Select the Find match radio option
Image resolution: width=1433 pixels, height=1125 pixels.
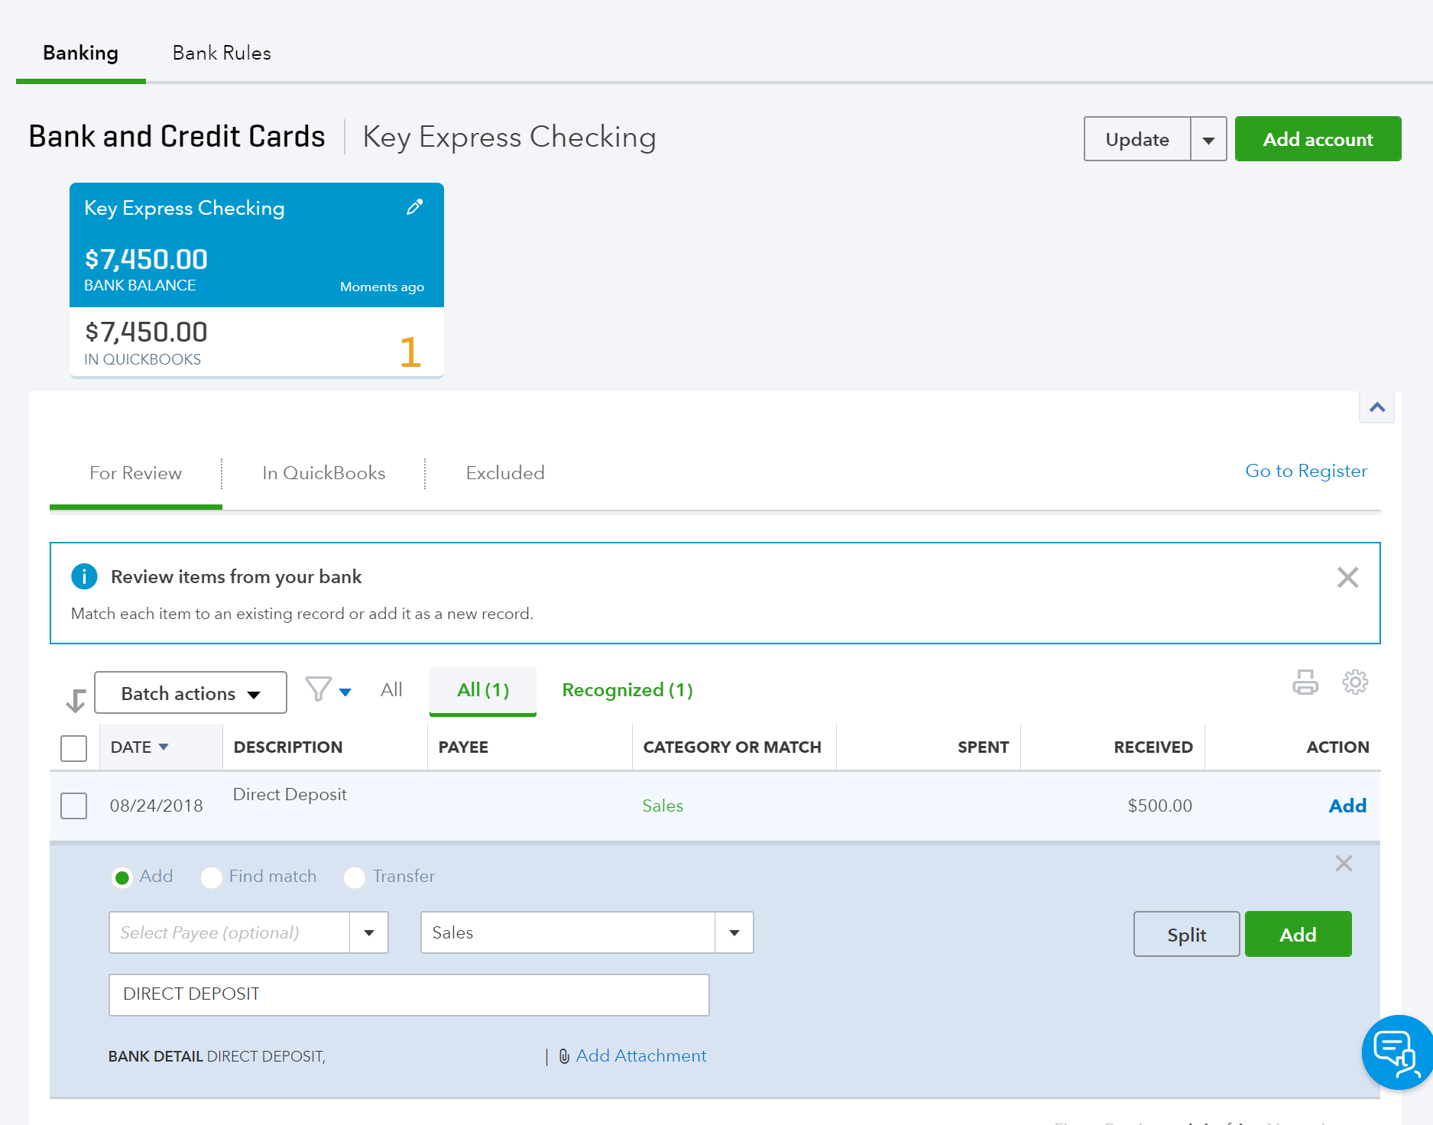click(211, 877)
